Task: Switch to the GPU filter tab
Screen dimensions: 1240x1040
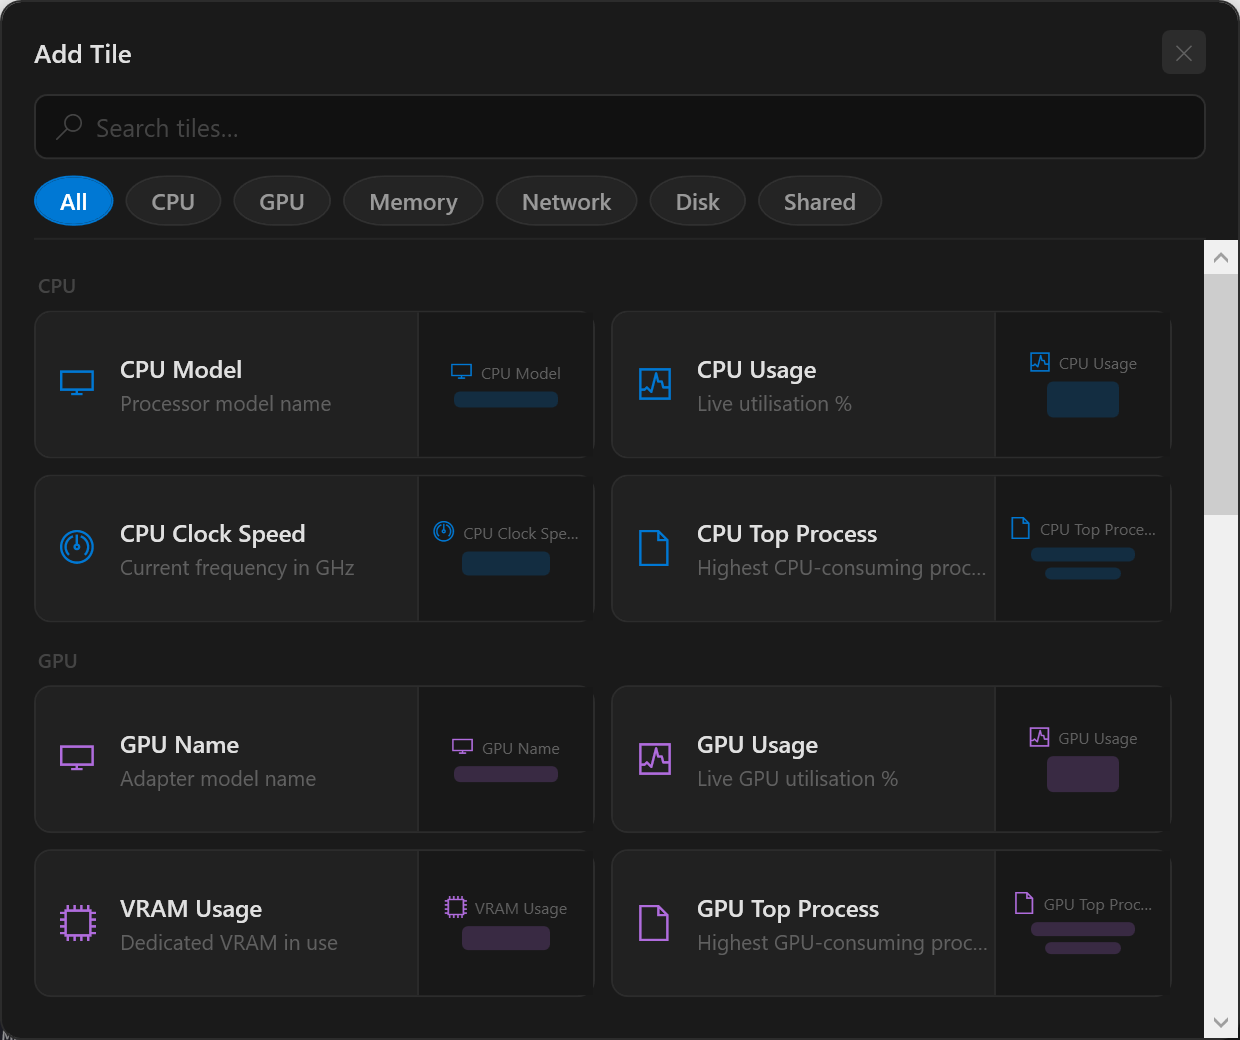Action: coord(282,200)
